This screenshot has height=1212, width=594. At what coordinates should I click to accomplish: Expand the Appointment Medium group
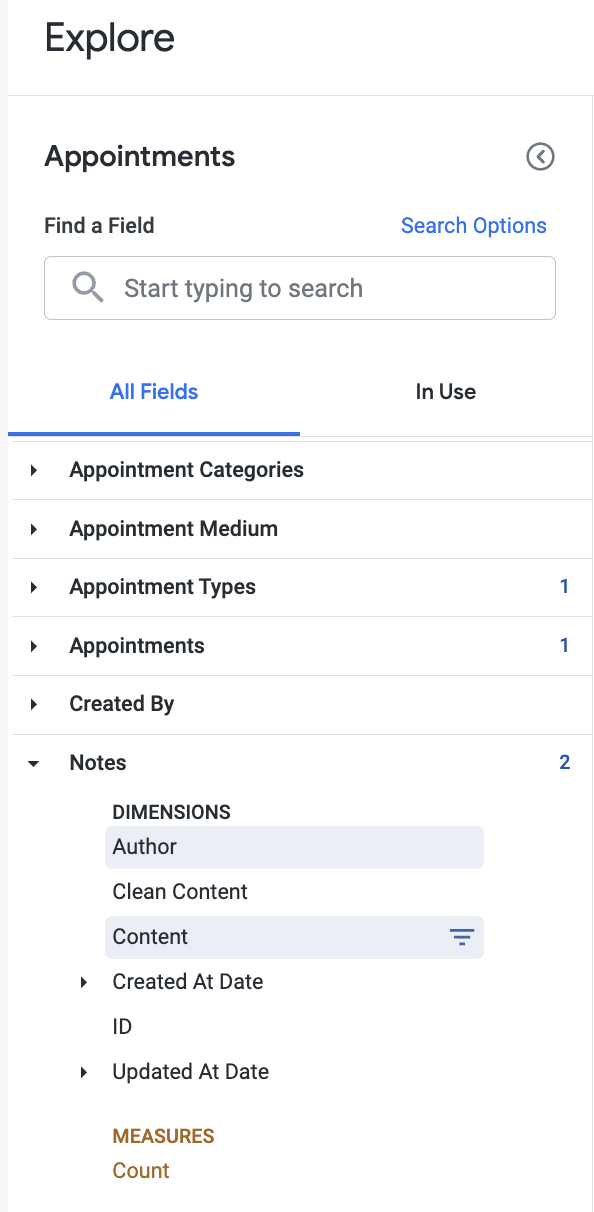coord(34,529)
